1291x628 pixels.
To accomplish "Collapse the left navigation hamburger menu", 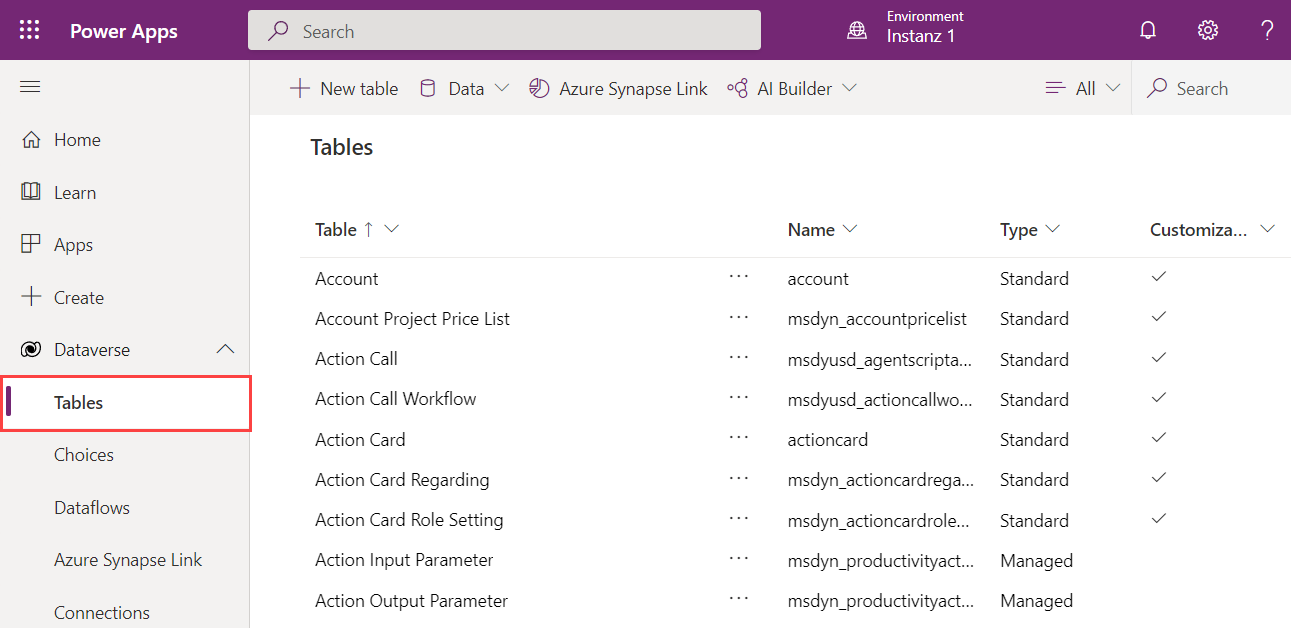I will (30, 87).
